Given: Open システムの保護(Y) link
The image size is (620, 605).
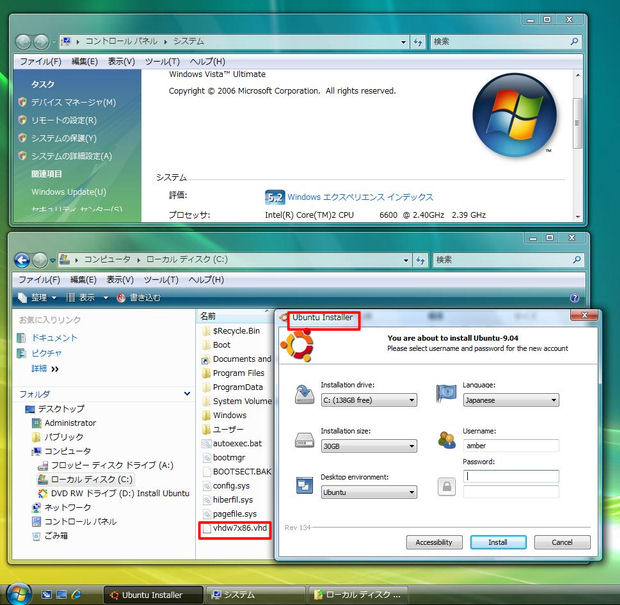Looking at the screenshot, I should point(64,138).
